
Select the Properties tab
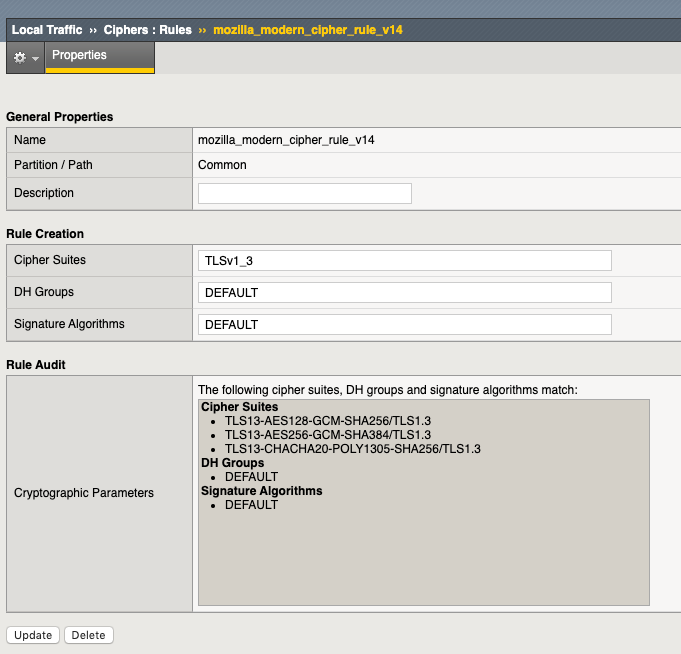pyautogui.click(x=79, y=56)
